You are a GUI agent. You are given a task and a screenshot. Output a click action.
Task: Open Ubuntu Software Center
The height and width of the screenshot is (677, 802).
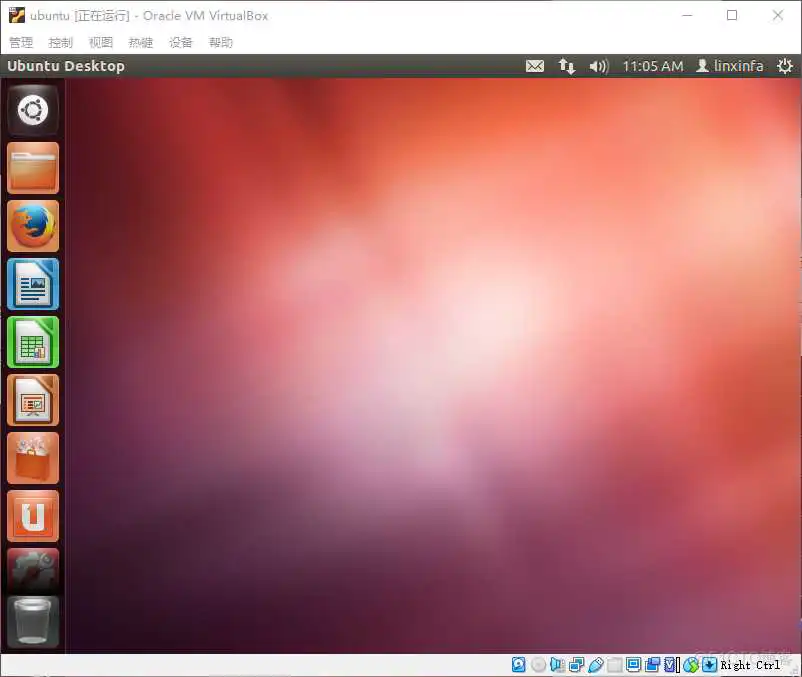click(x=33, y=458)
